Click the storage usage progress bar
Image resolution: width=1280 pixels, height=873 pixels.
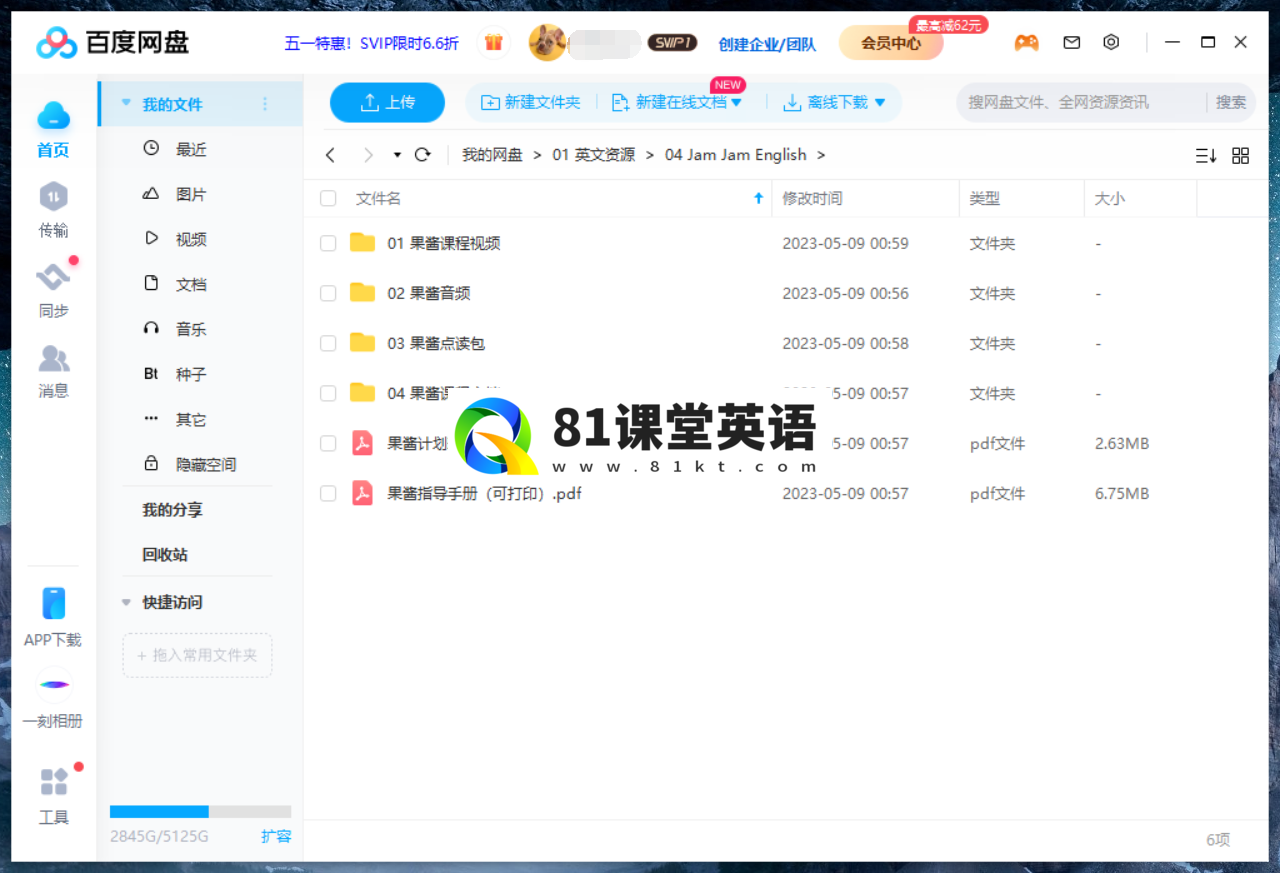coord(200,812)
